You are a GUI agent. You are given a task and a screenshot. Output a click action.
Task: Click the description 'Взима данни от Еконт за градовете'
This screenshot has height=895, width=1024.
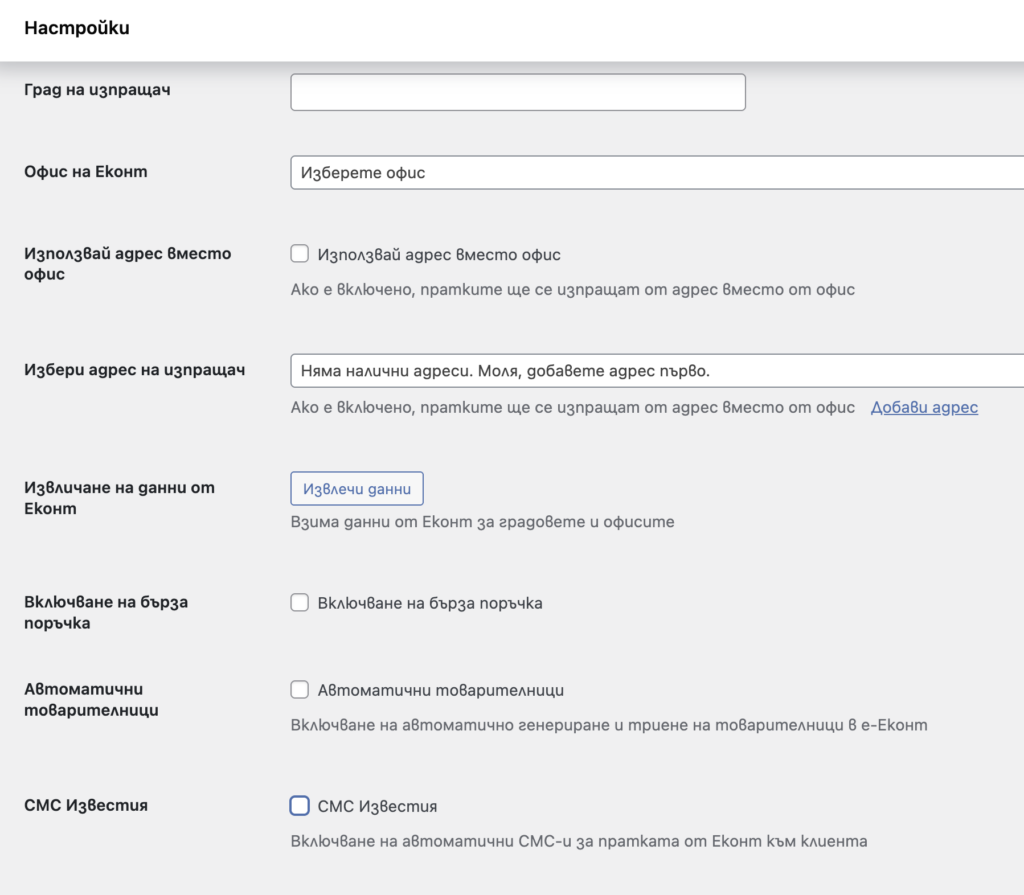pos(482,522)
